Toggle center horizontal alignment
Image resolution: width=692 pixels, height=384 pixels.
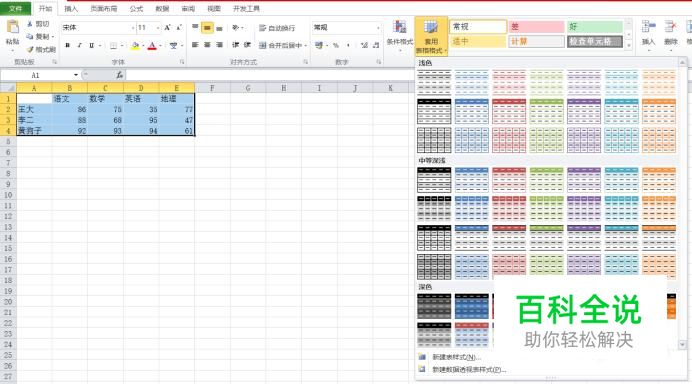(x=207, y=45)
